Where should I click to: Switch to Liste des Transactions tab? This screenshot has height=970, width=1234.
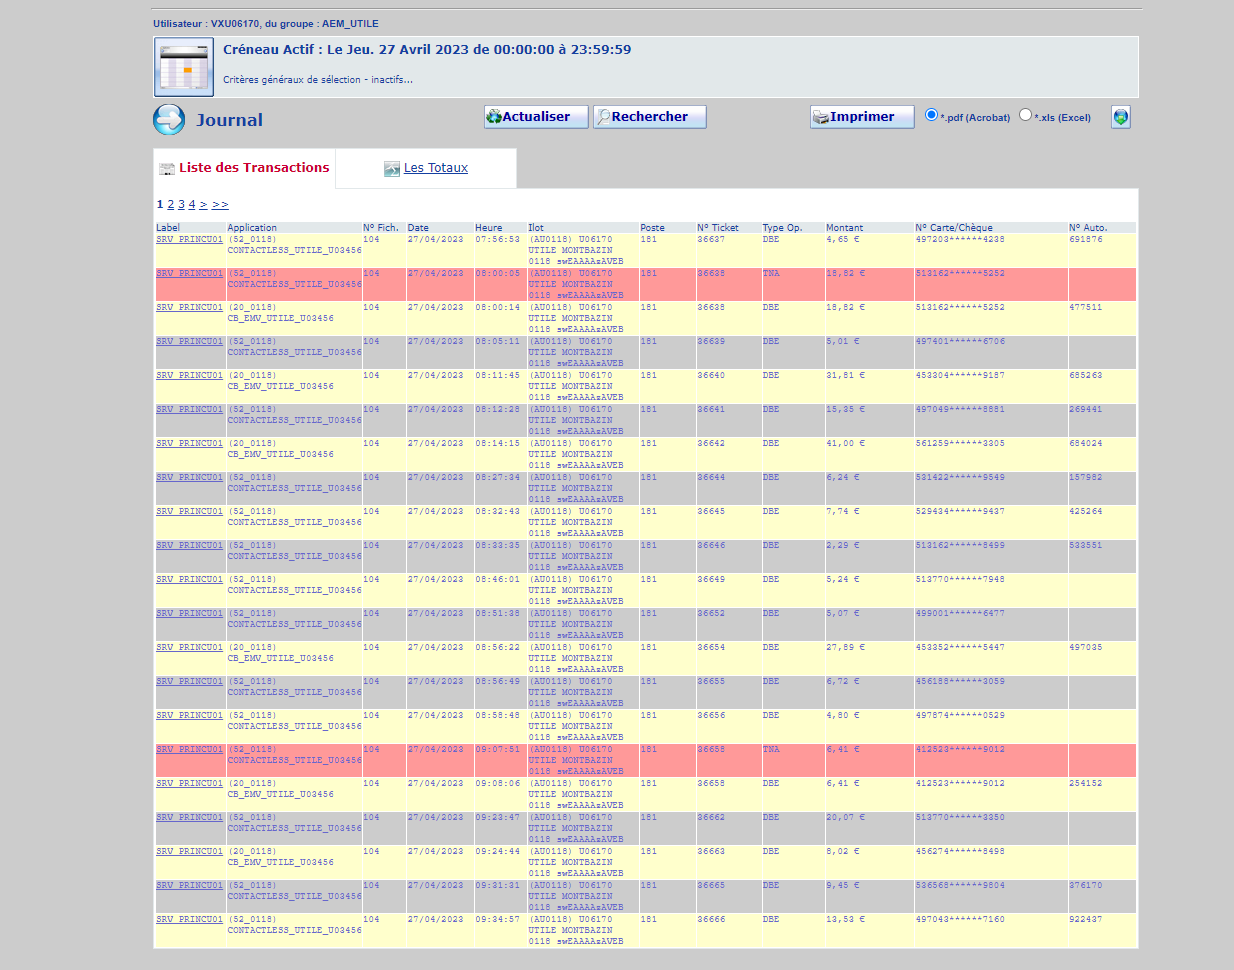click(x=253, y=168)
